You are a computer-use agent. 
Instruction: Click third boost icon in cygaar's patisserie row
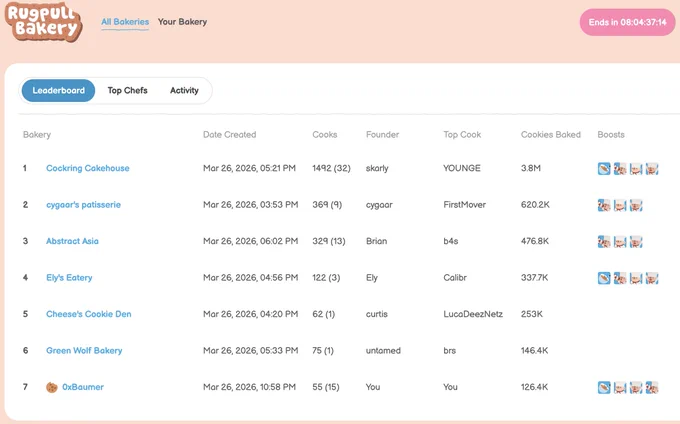click(636, 205)
